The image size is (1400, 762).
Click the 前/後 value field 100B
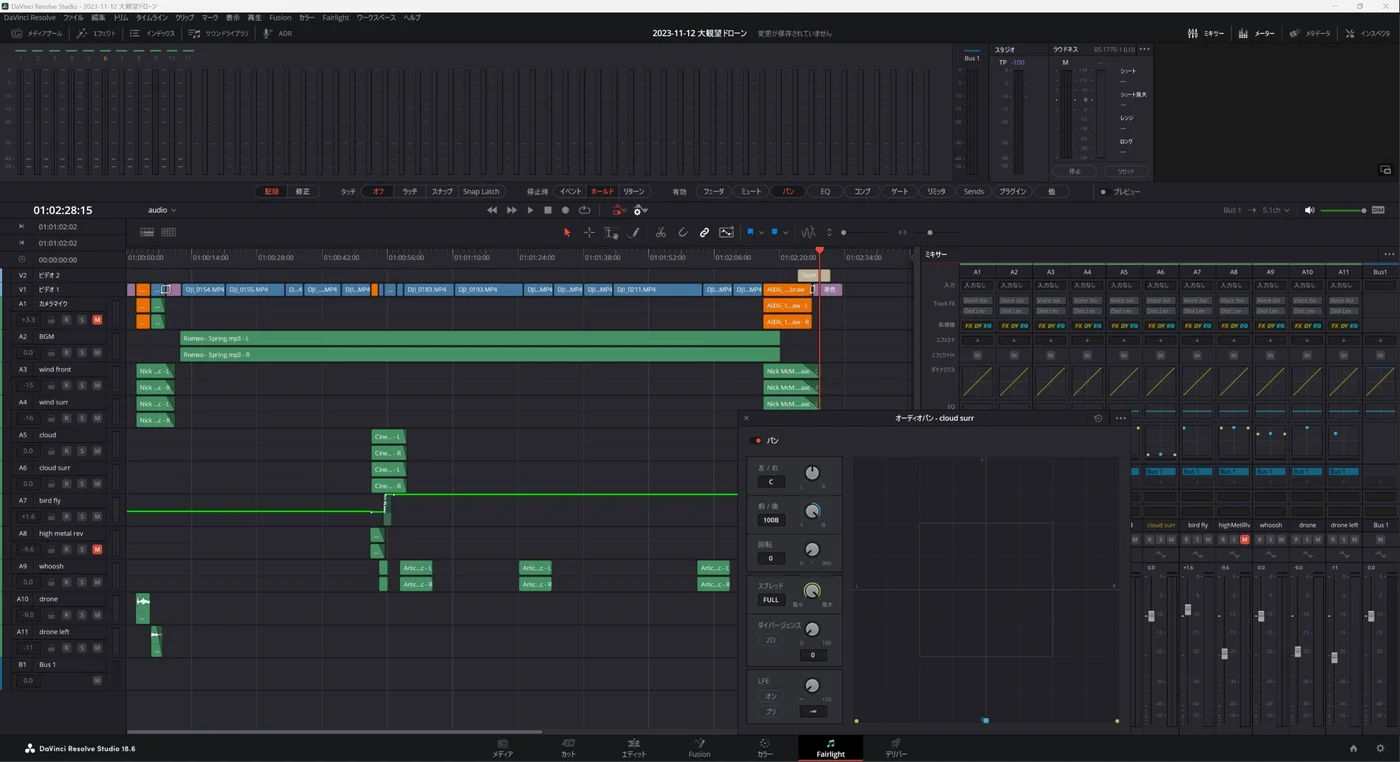coord(771,520)
